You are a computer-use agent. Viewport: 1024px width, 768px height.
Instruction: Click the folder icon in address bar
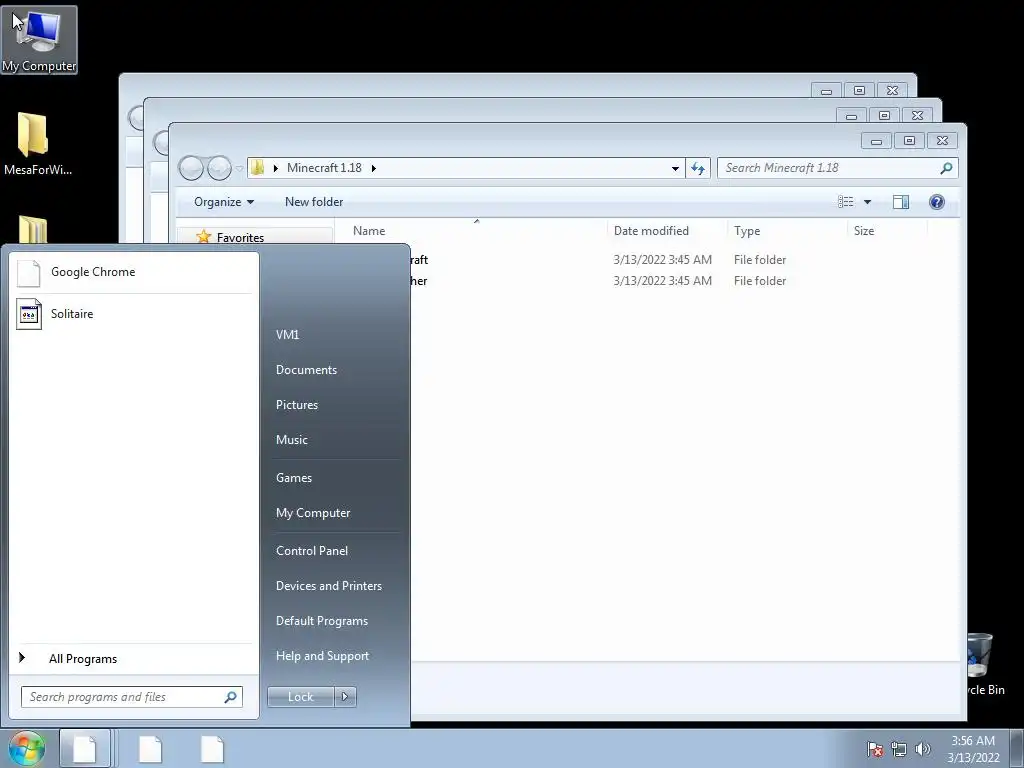(258, 168)
